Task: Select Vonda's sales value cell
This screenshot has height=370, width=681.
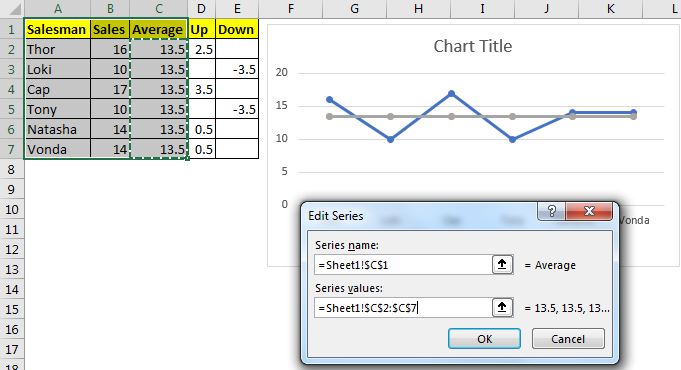Action: [110, 149]
